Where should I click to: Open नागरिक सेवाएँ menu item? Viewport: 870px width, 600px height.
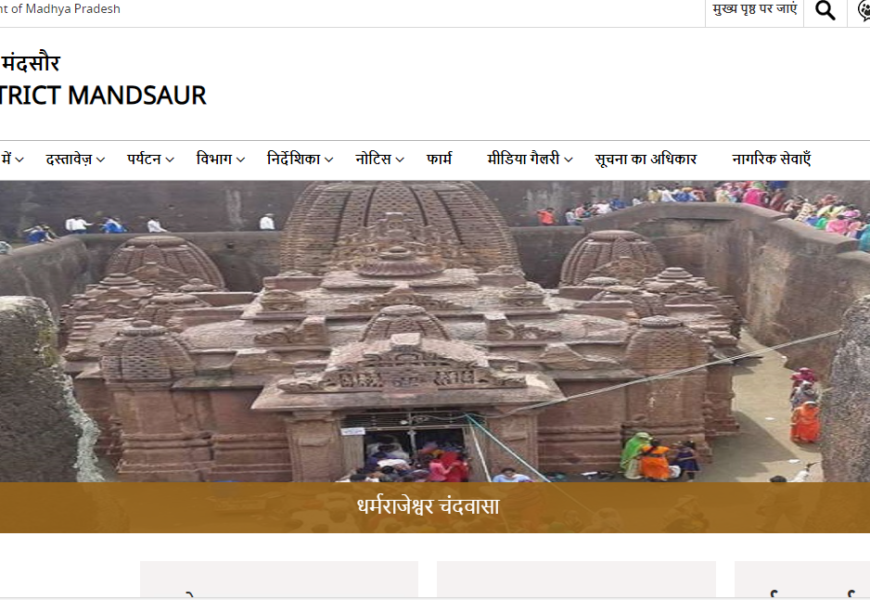pyautogui.click(x=770, y=159)
